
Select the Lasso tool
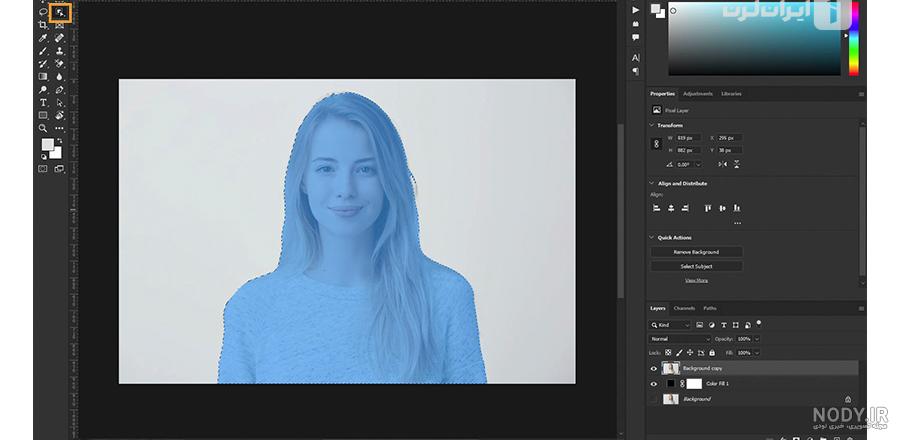pos(43,11)
